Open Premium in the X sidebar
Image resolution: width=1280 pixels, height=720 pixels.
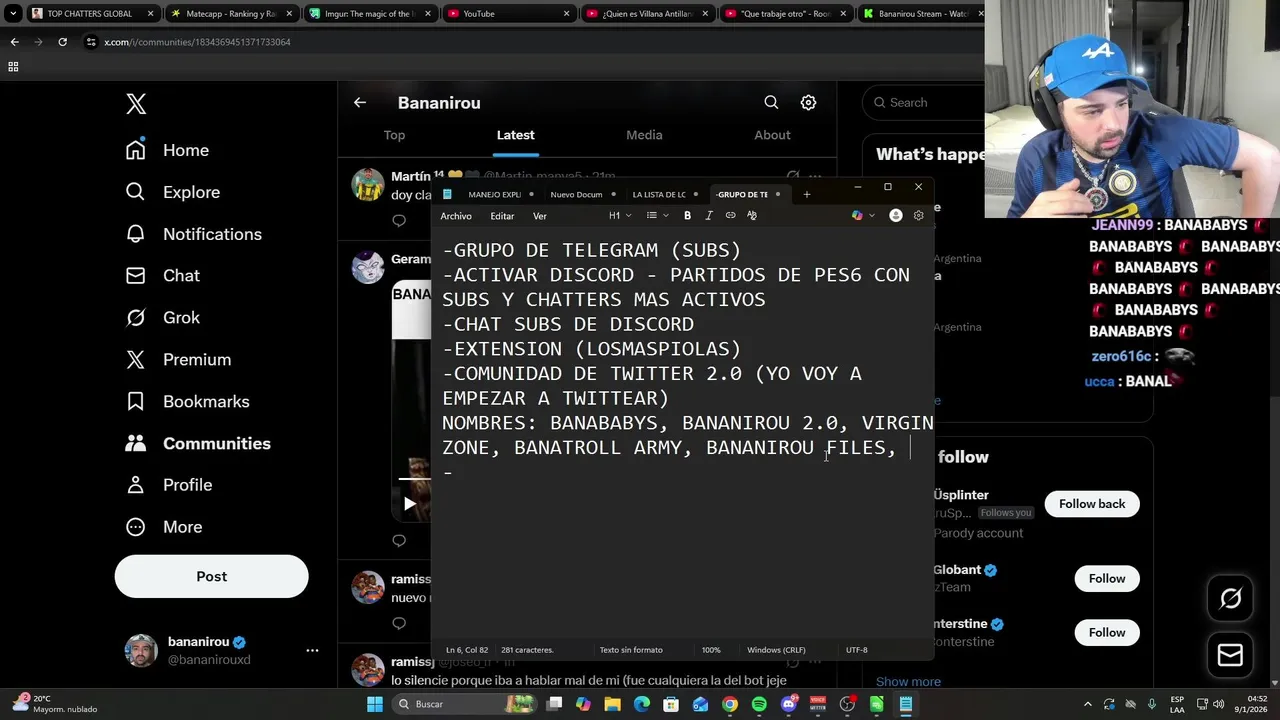coord(178,360)
